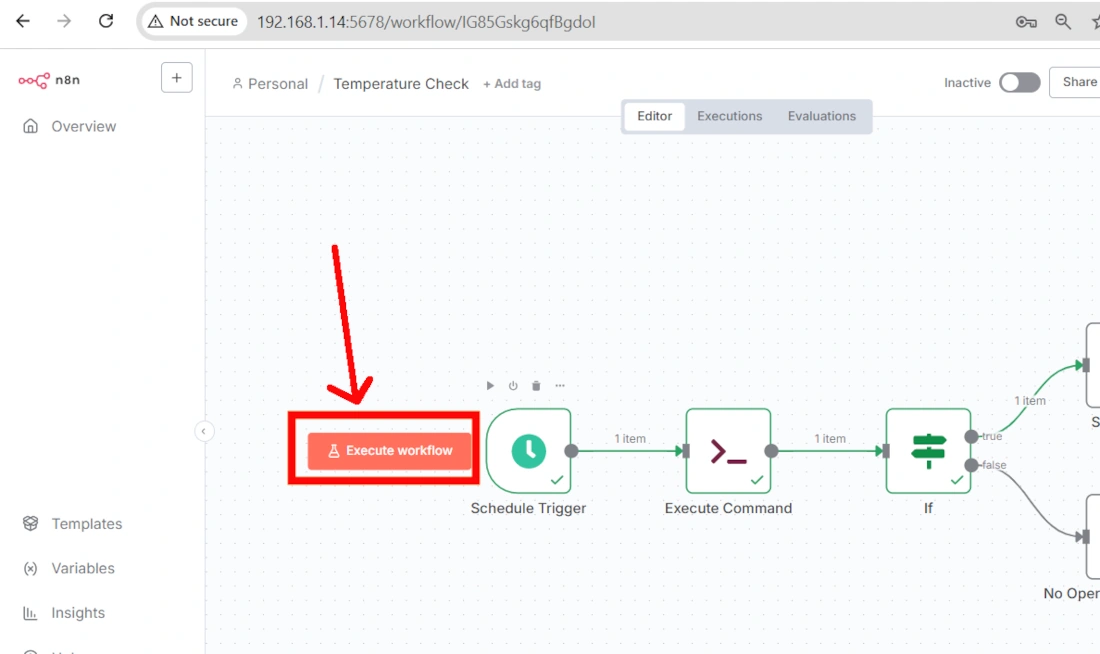Viewport: 1100px width, 654px height.
Task: Open the Evaluations tab
Action: pos(821,116)
